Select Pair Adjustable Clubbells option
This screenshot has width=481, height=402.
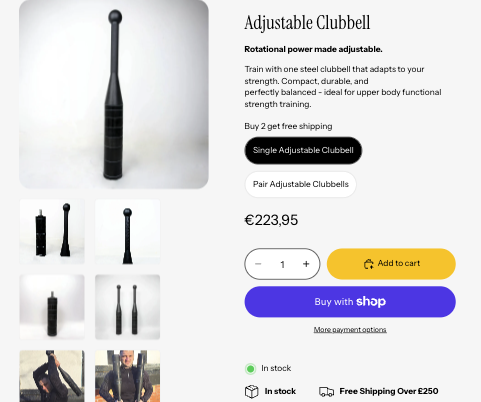click(x=300, y=184)
